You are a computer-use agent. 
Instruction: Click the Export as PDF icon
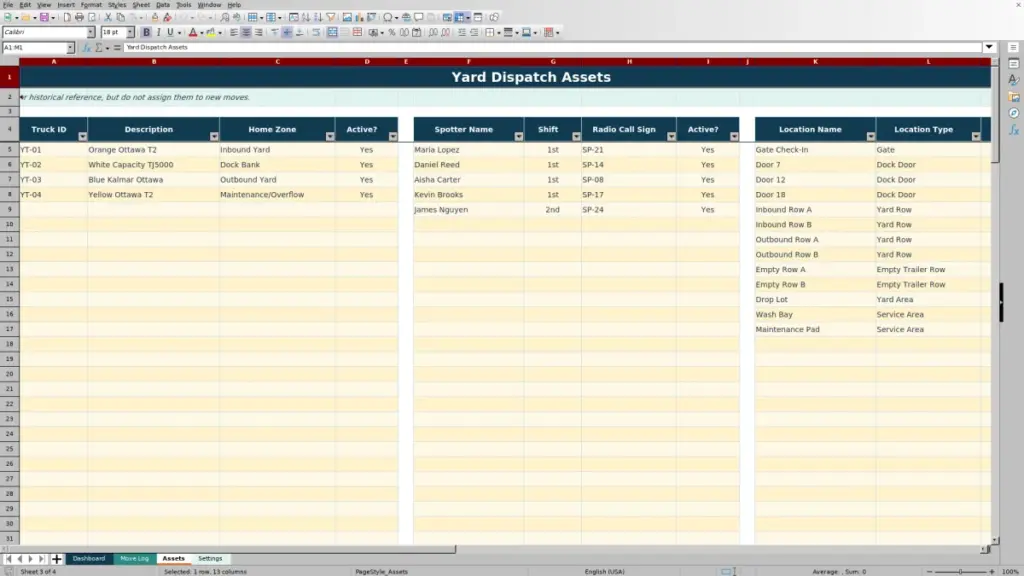67,17
